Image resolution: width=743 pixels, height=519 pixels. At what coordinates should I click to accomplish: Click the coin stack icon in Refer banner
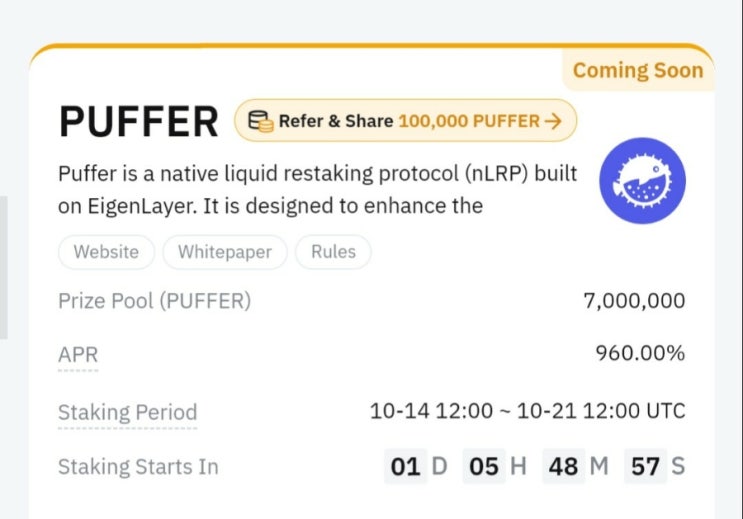pos(260,121)
